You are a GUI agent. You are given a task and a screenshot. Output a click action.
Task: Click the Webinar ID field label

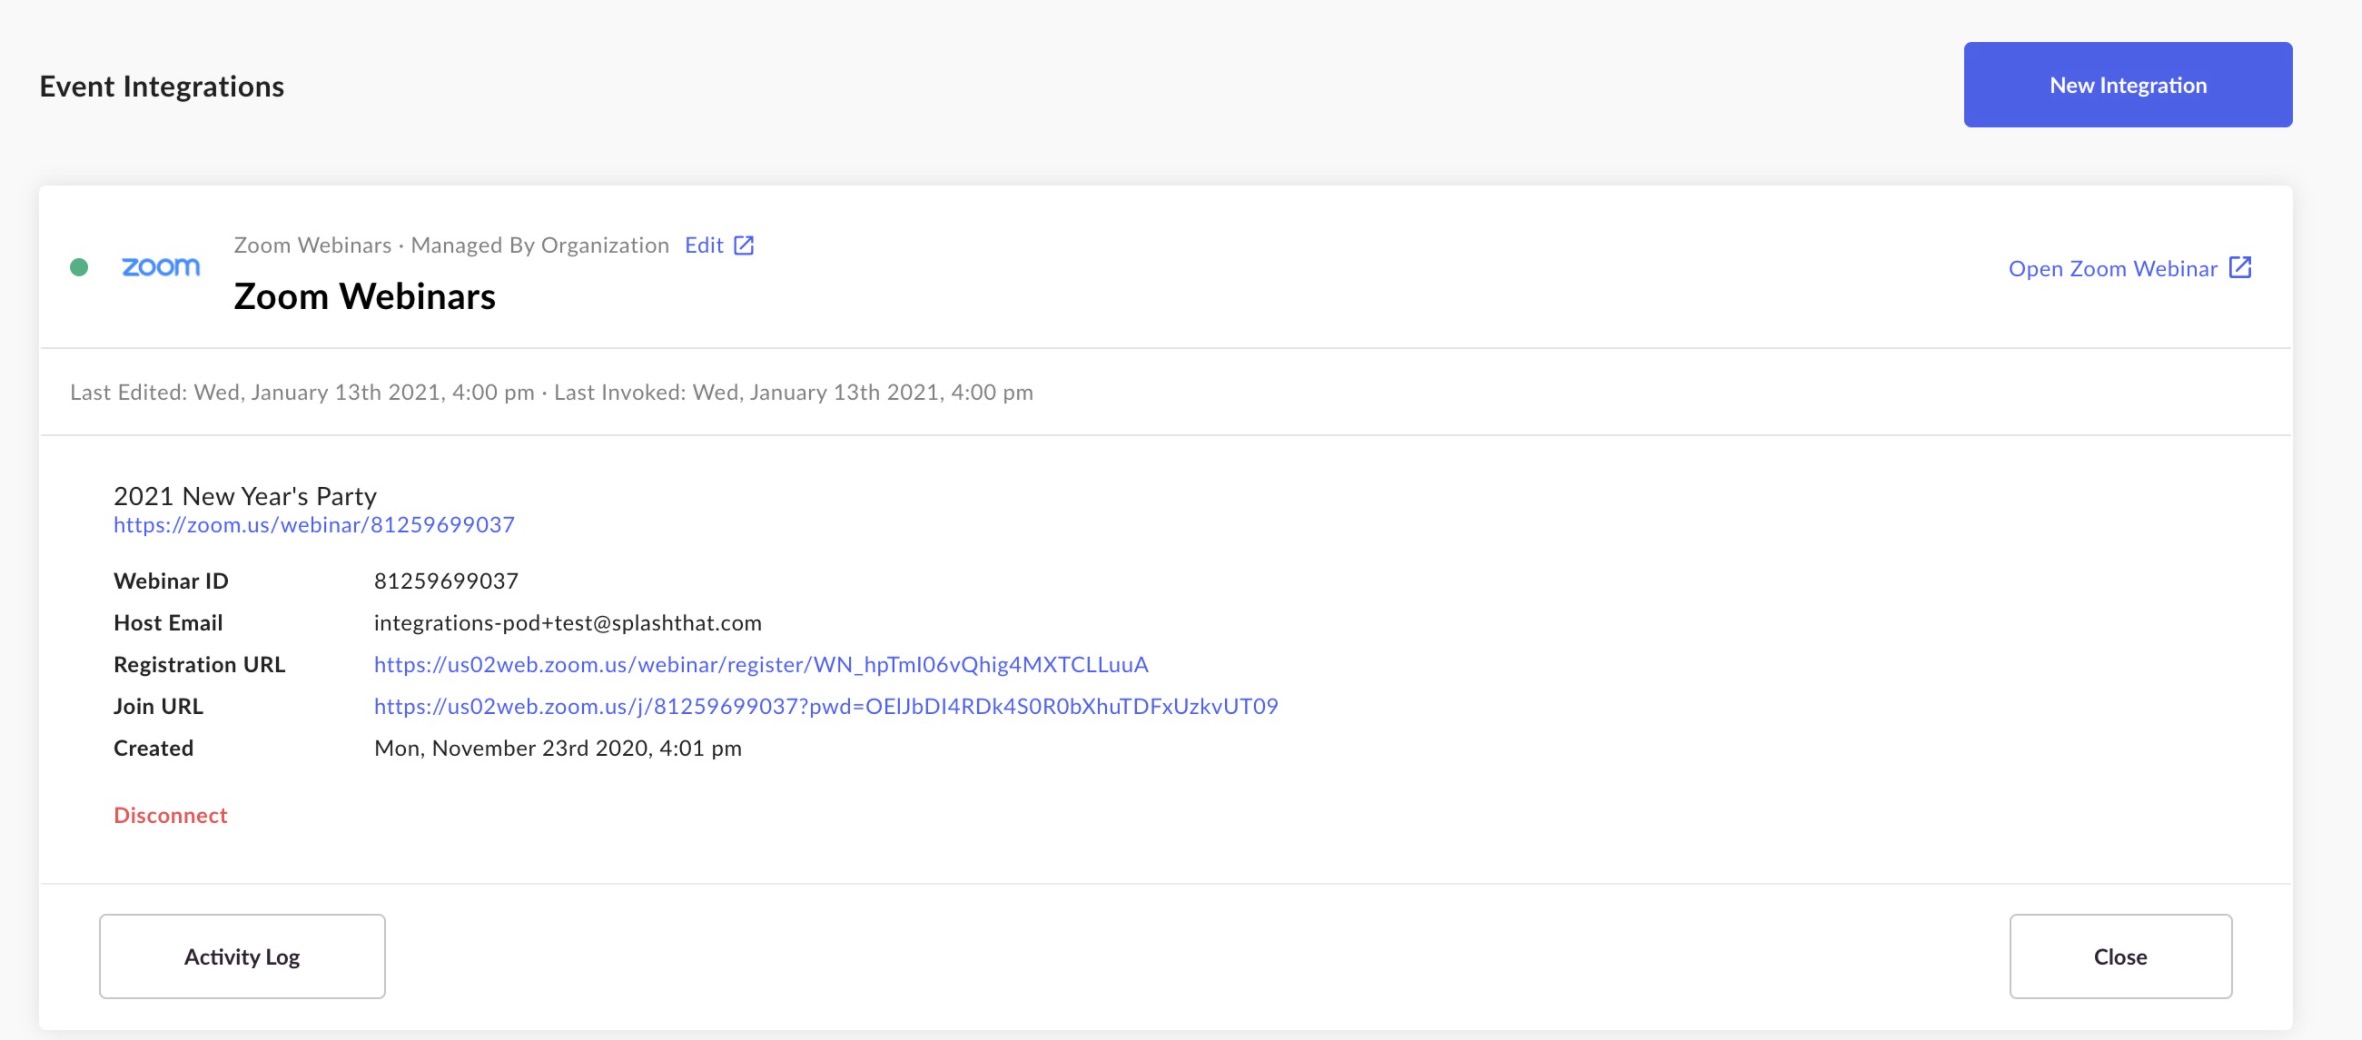(x=171, y=581)
